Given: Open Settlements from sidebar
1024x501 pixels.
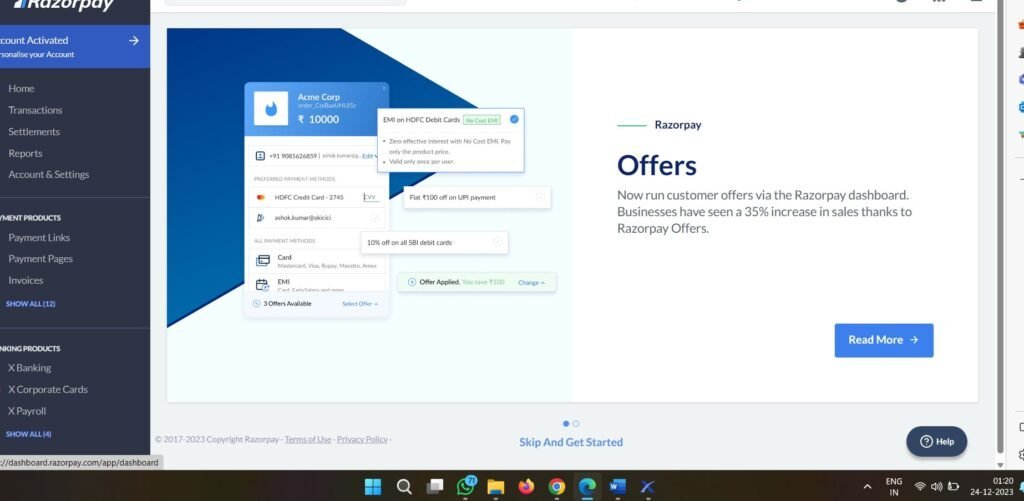Looking at the screenshot, I should pos(34,131).
